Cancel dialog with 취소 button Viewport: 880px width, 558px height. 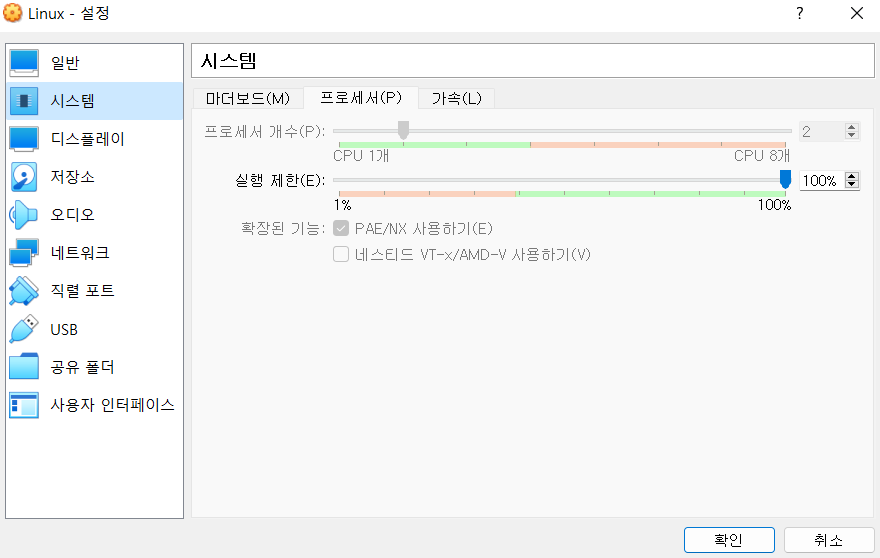click(x=828, y=540)
